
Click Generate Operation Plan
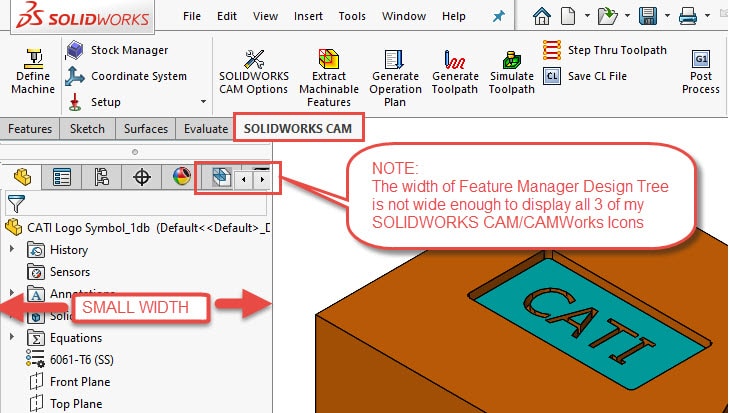coord(395,68)
